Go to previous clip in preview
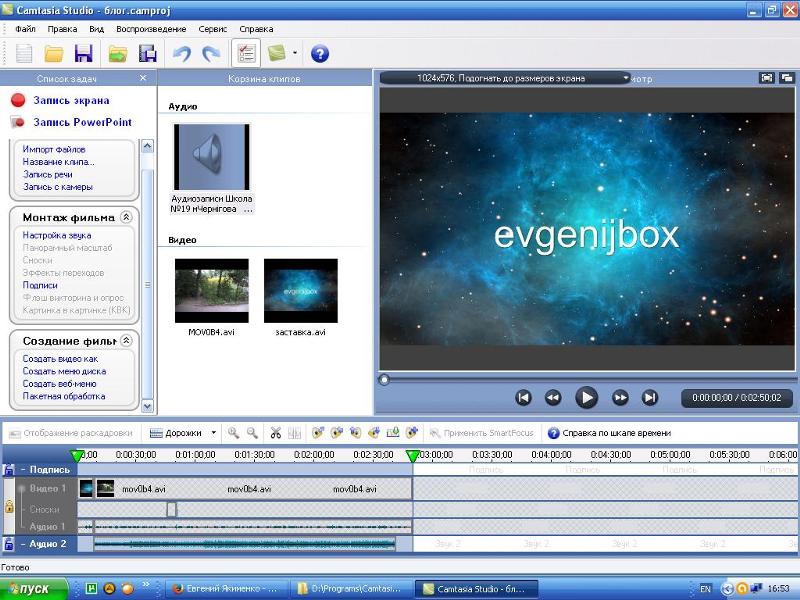The height and width of the screenshot is (600, 800). coord(523,397)
